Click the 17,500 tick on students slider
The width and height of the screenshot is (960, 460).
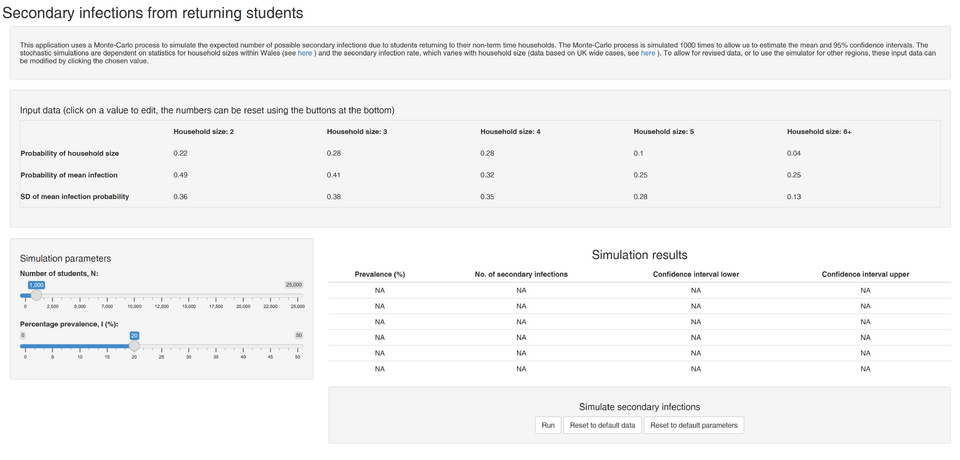[x=216, y=306]
